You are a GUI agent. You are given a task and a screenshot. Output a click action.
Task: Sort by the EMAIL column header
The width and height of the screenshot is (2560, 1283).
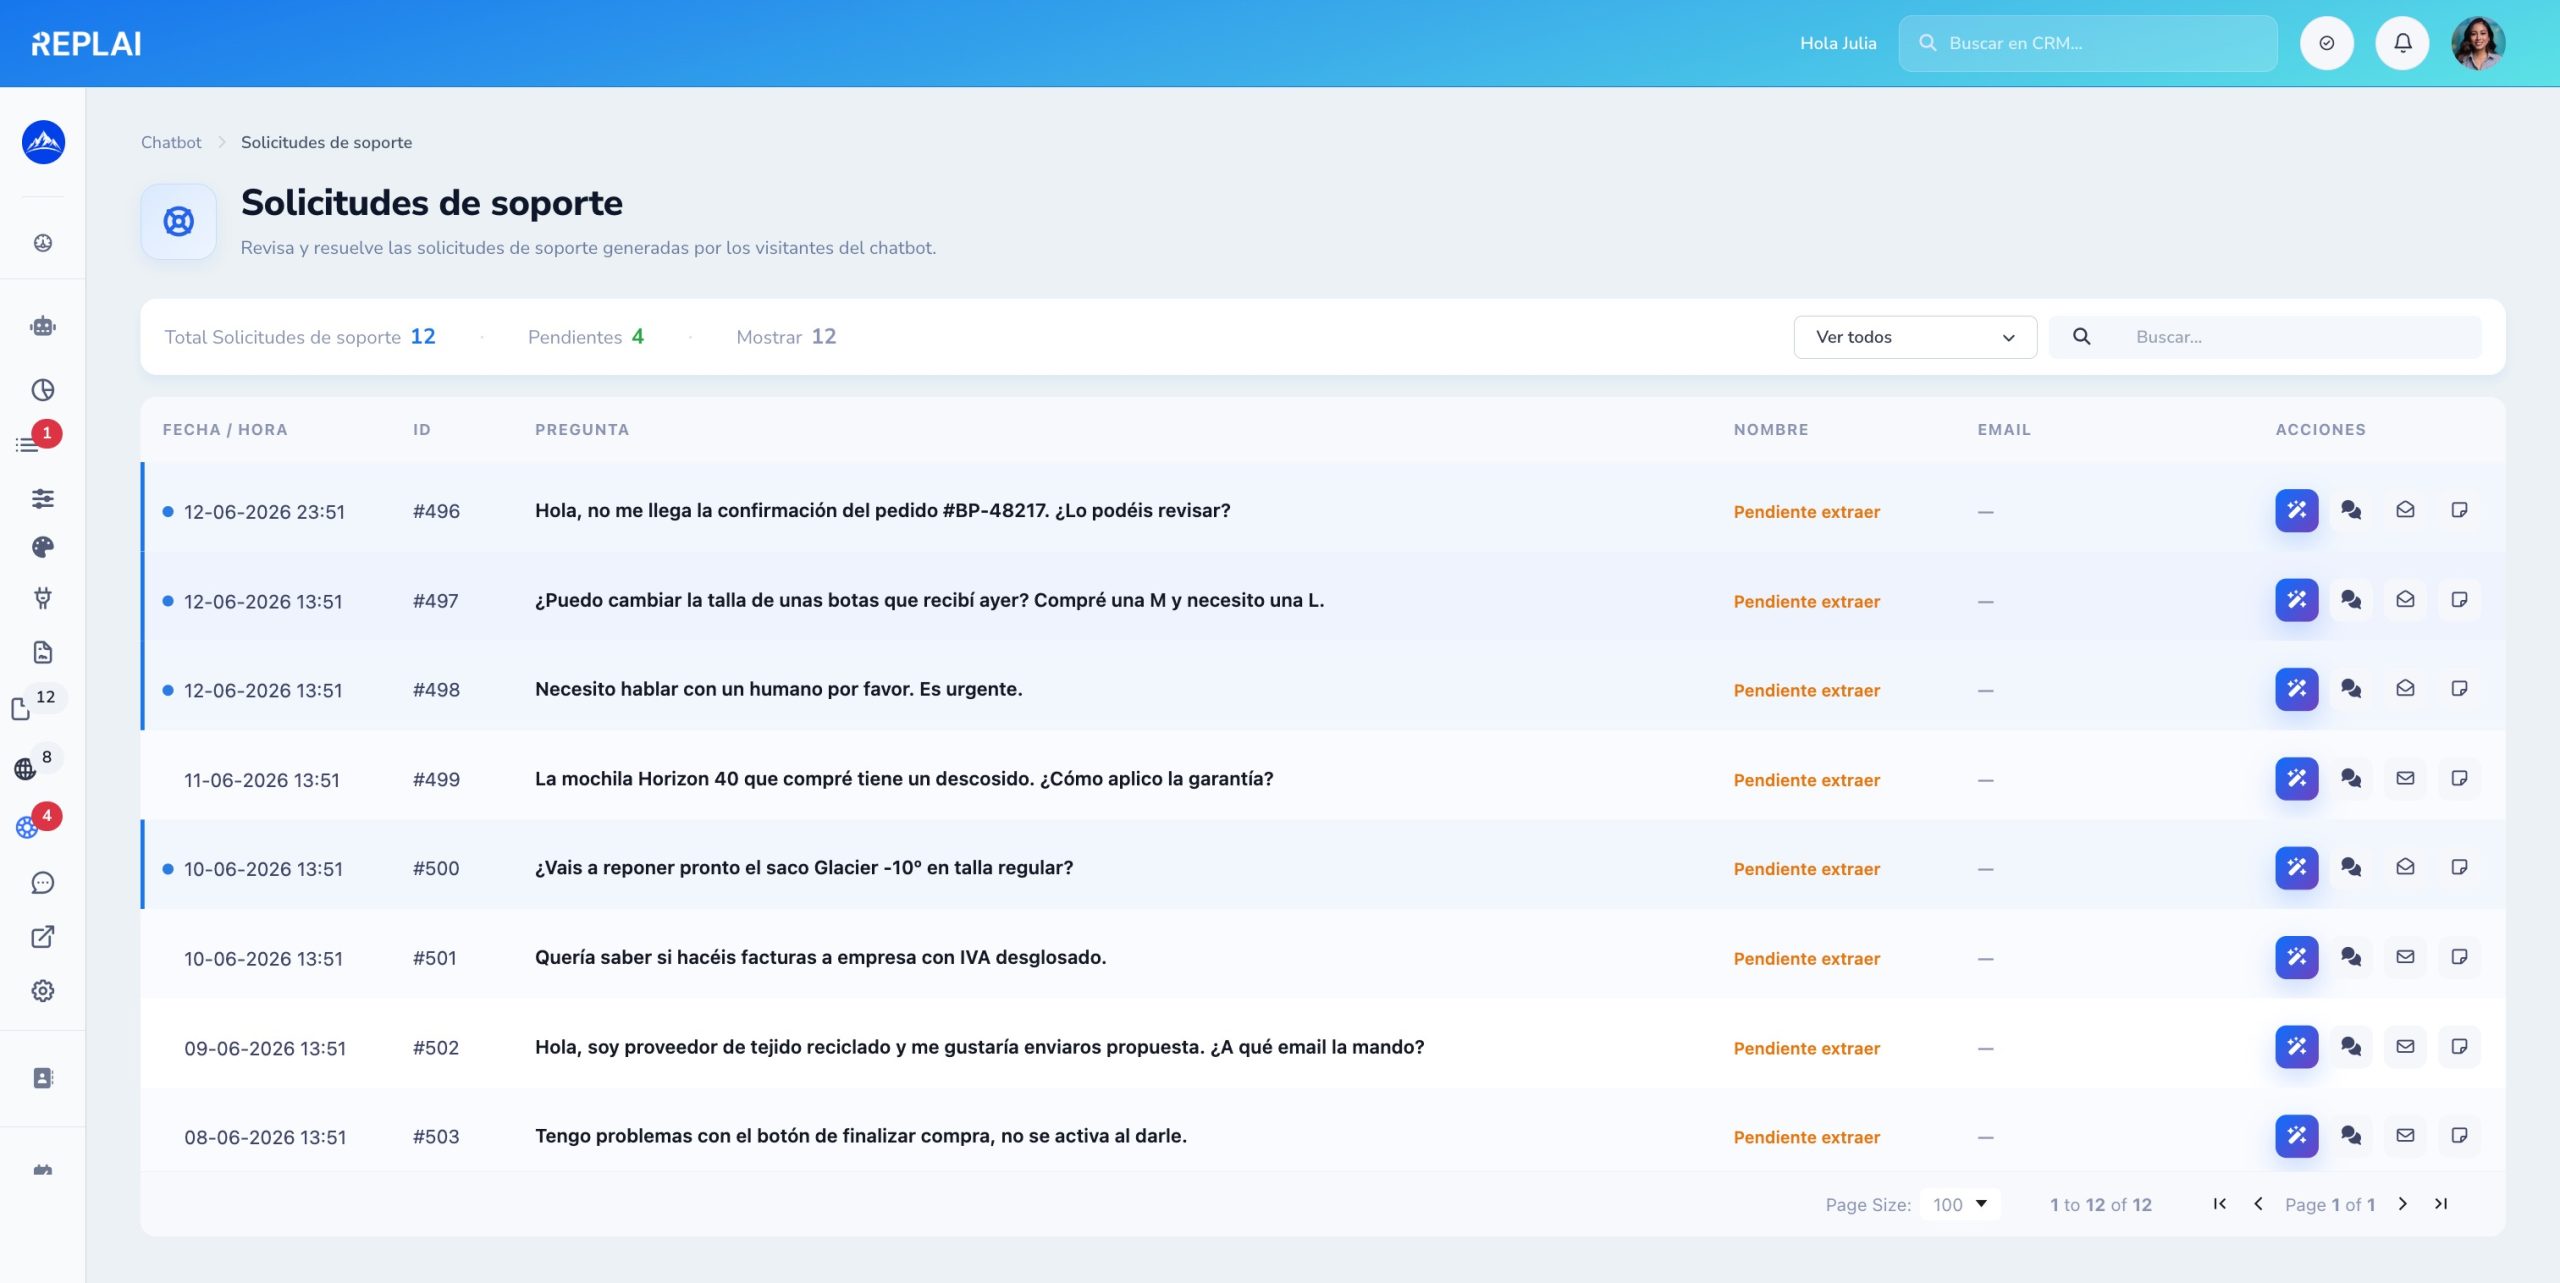pyautogui.click(x=2004, y=429)
